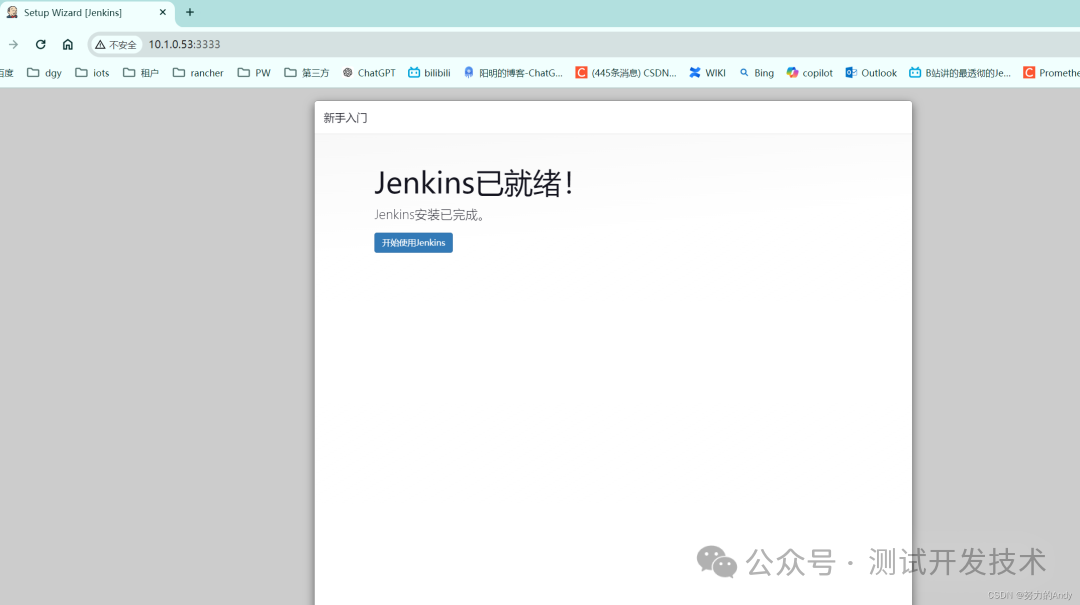The image size is (1080, 605).
Task: Open the B站讲的最透彻的Je... bookmark
Action: coord(959,72)
